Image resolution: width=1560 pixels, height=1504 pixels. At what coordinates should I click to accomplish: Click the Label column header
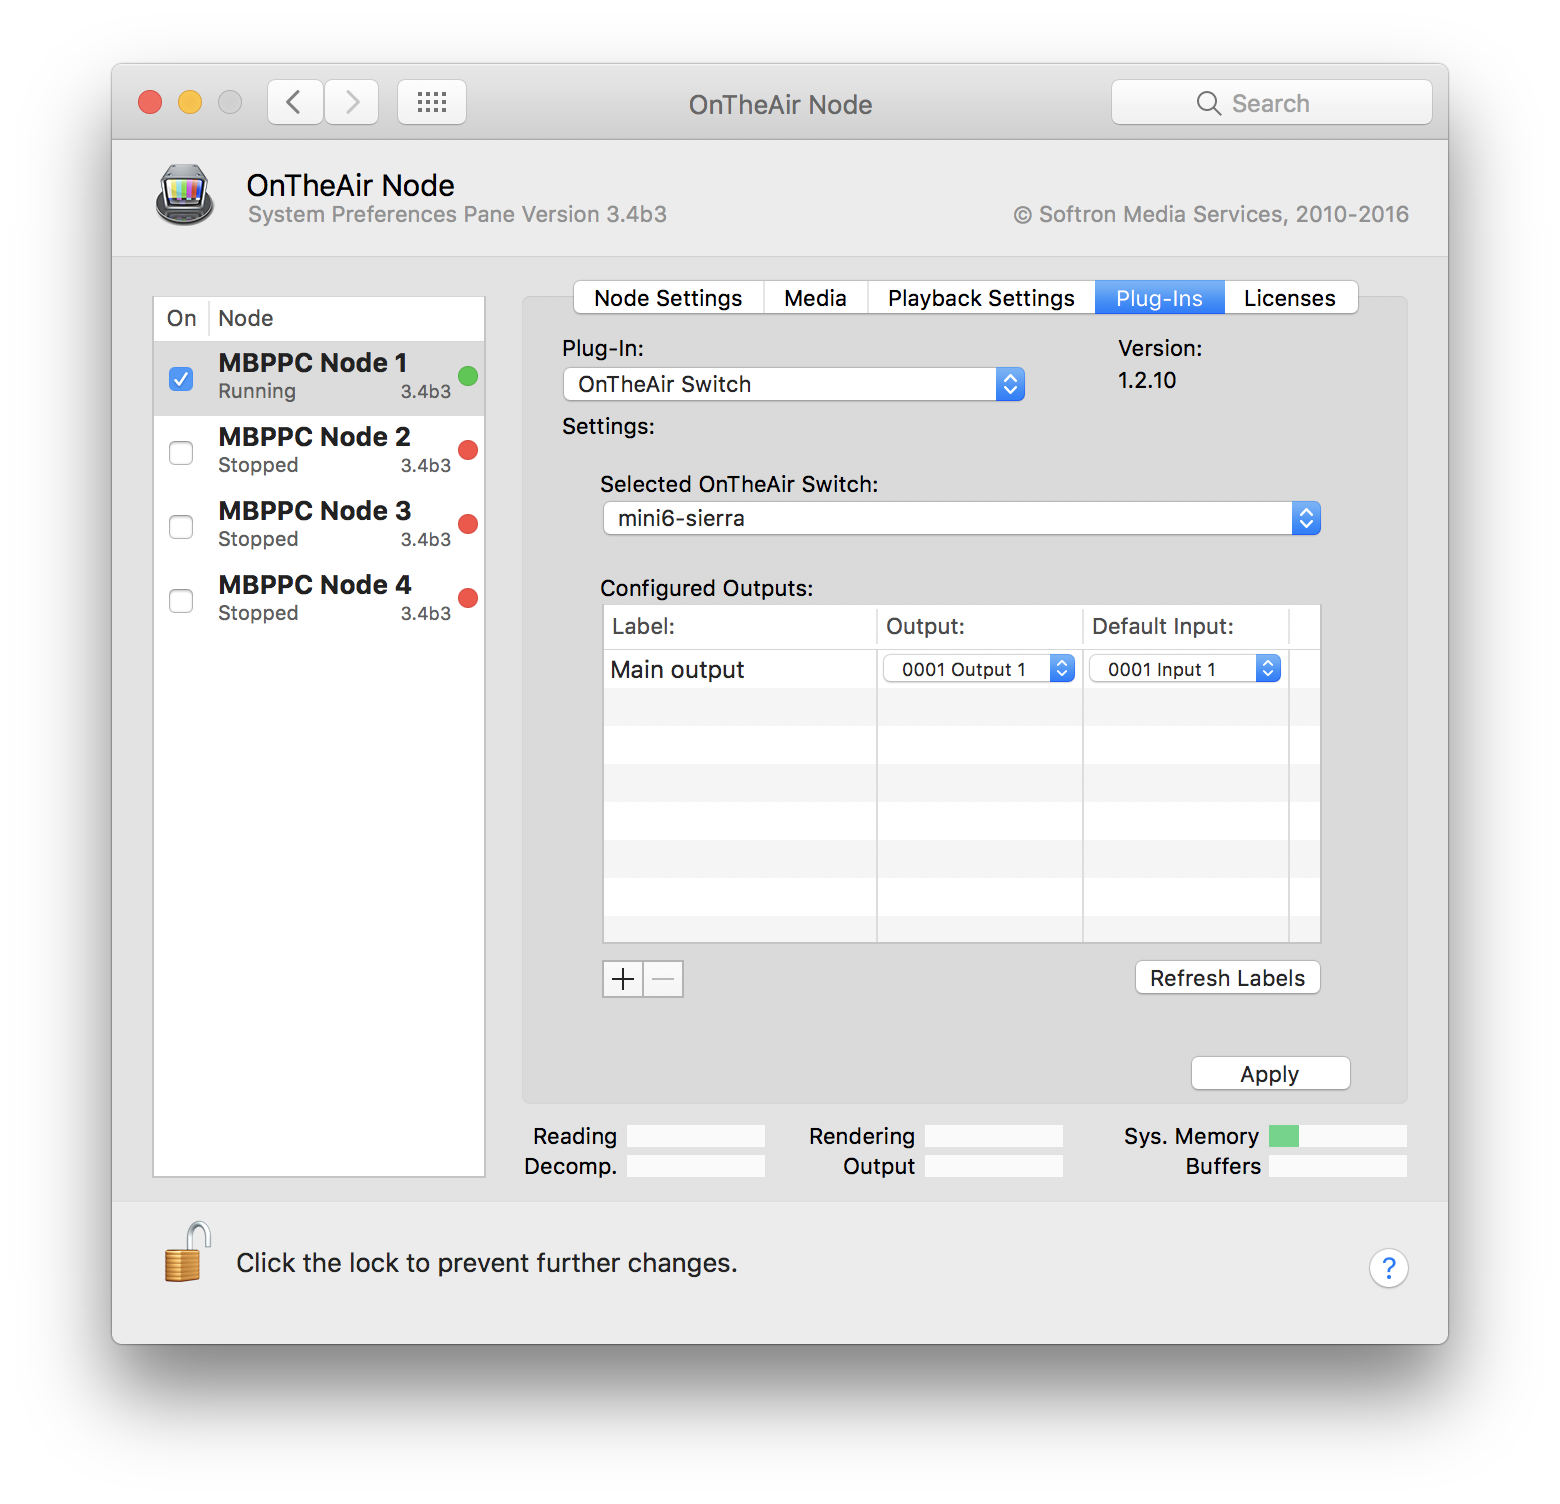740,627
